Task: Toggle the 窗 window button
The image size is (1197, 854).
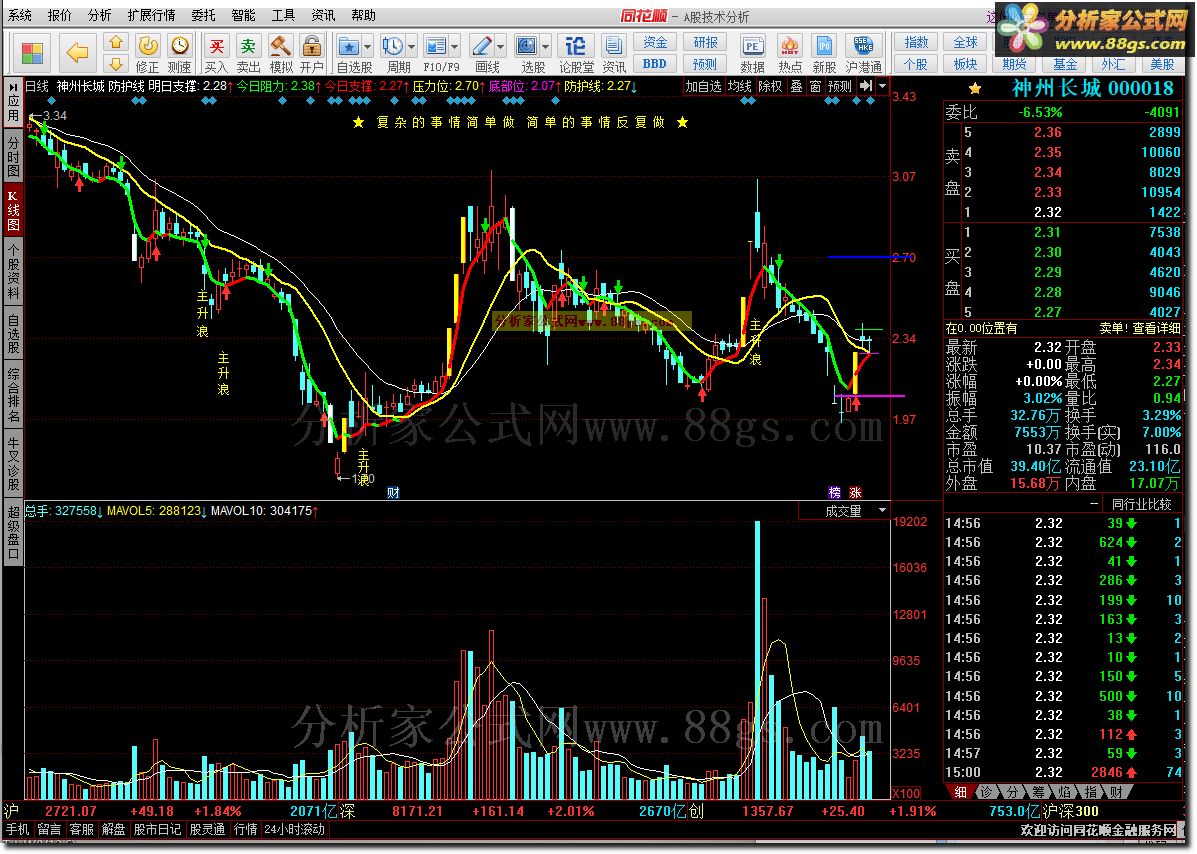Action: tap(815, 86)
